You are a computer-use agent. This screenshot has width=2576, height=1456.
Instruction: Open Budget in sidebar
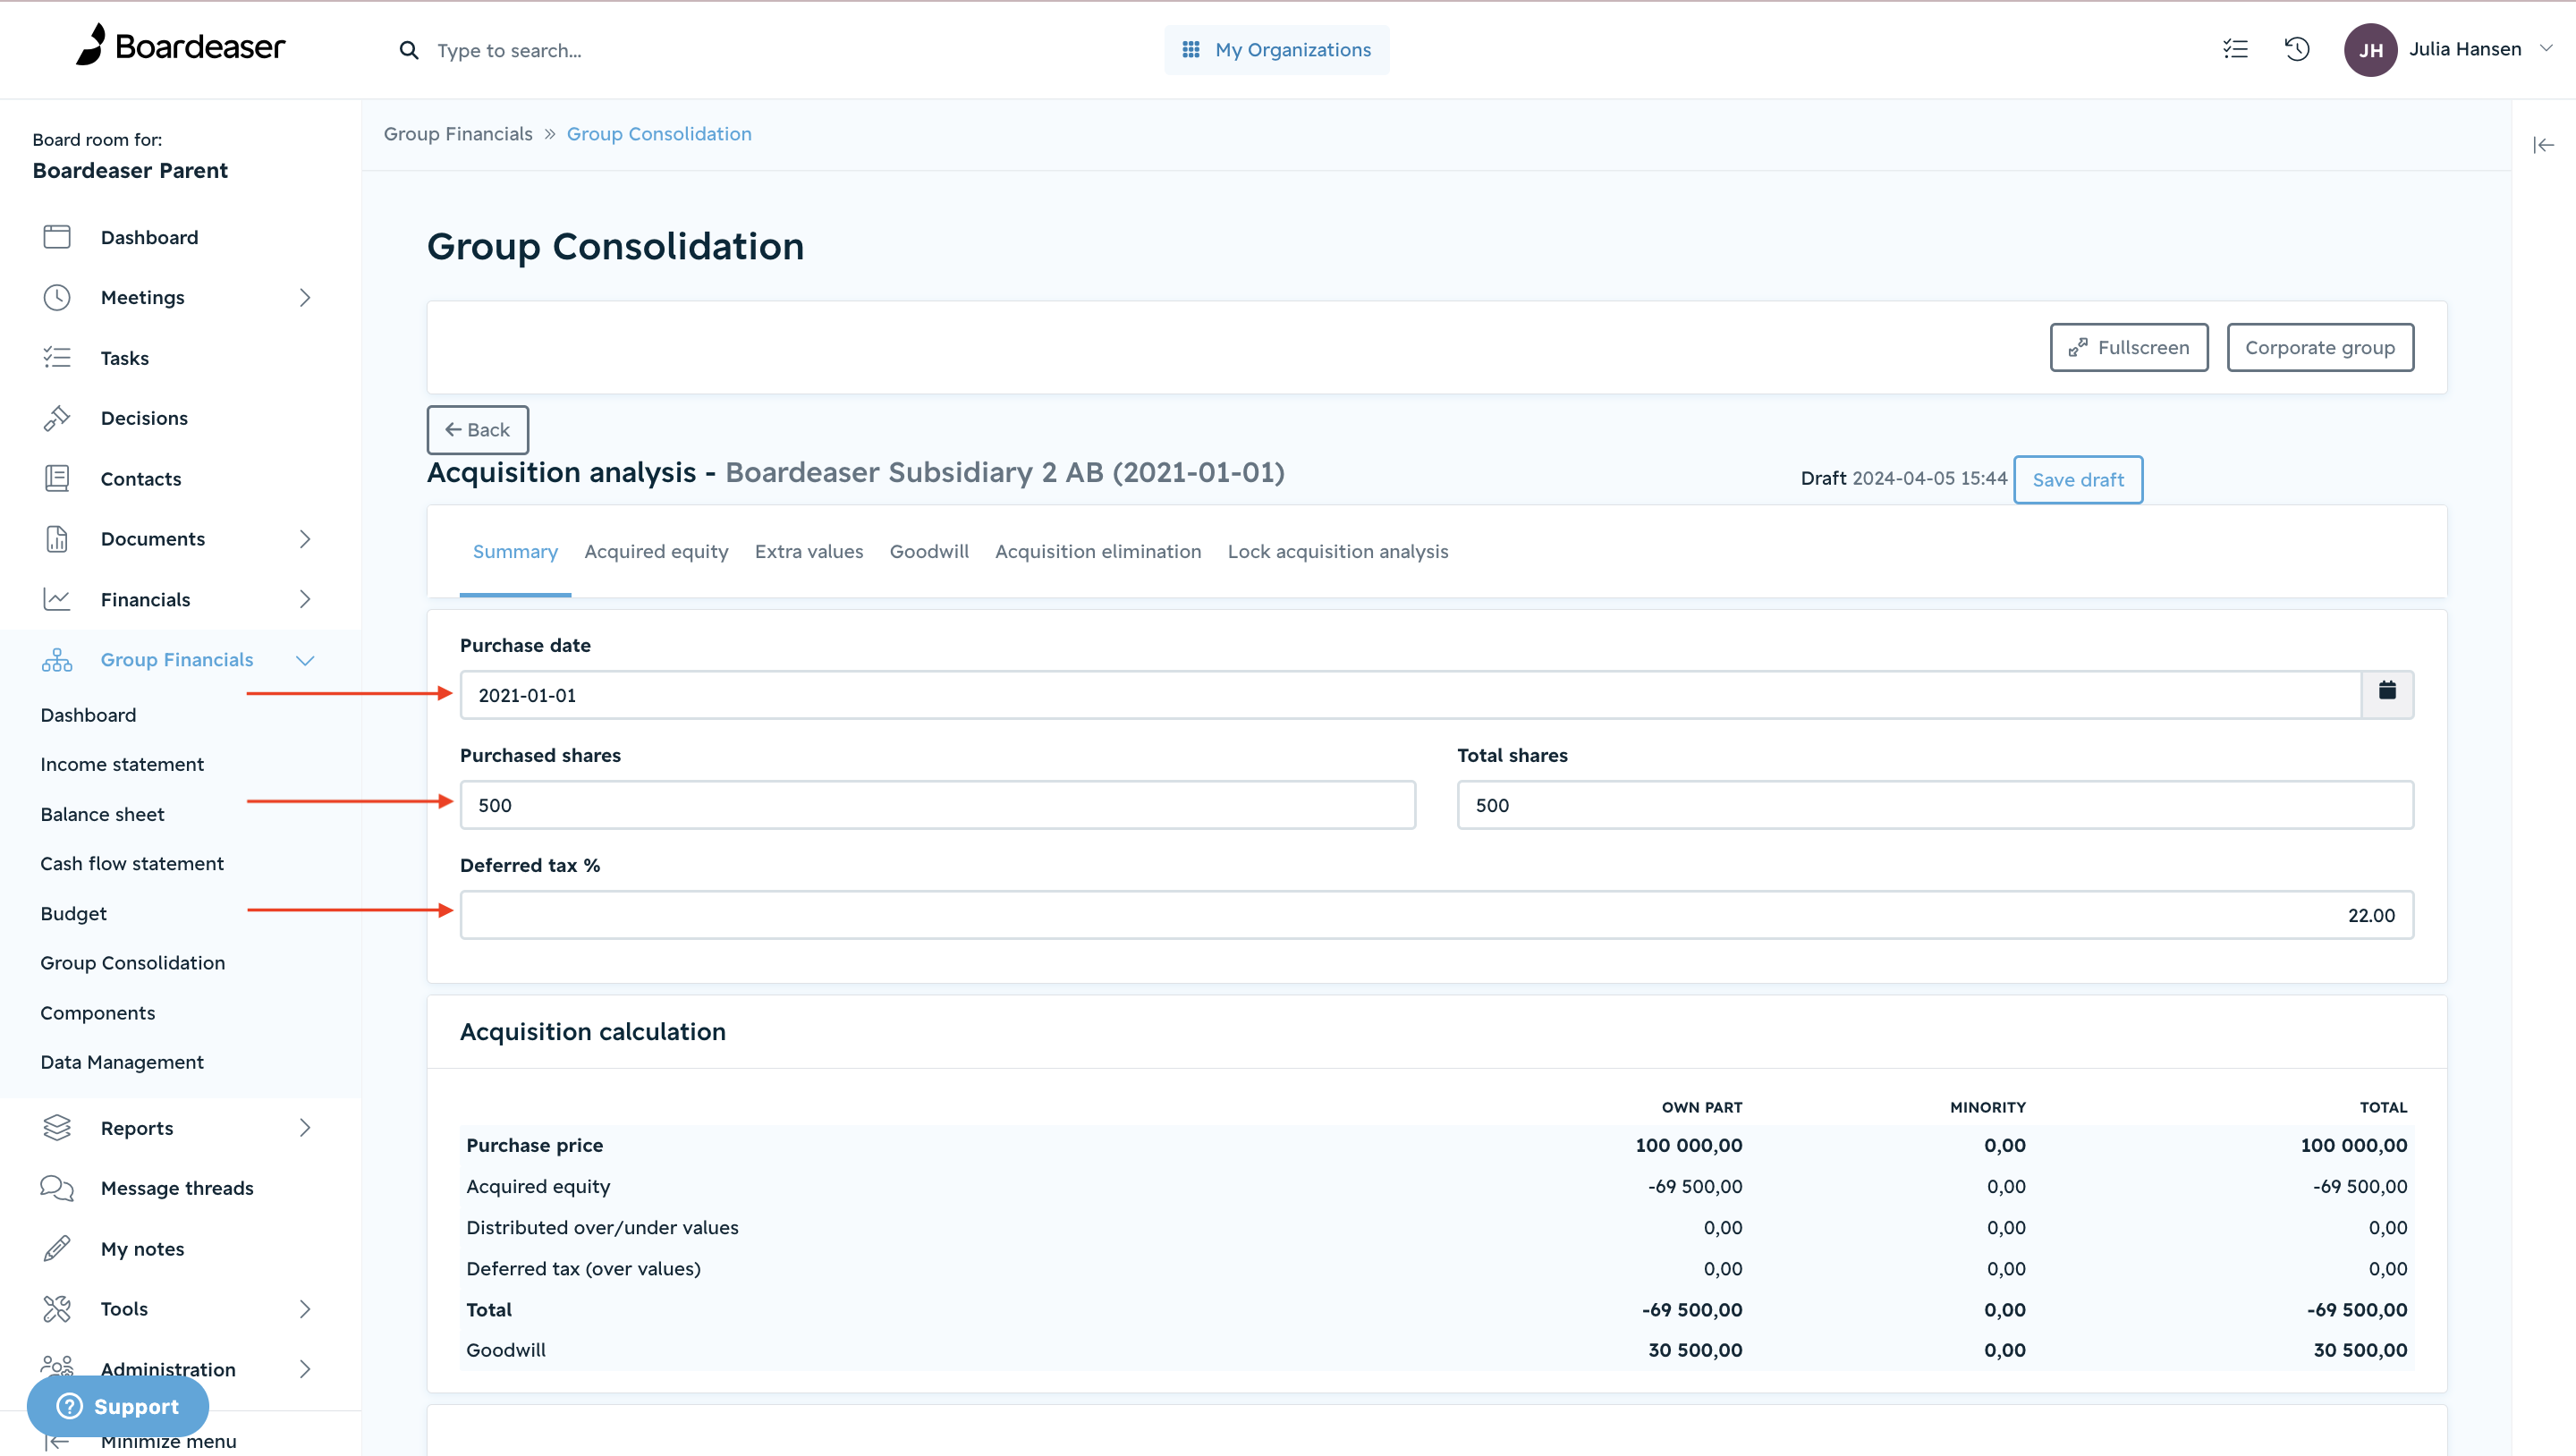pos(73,913)
